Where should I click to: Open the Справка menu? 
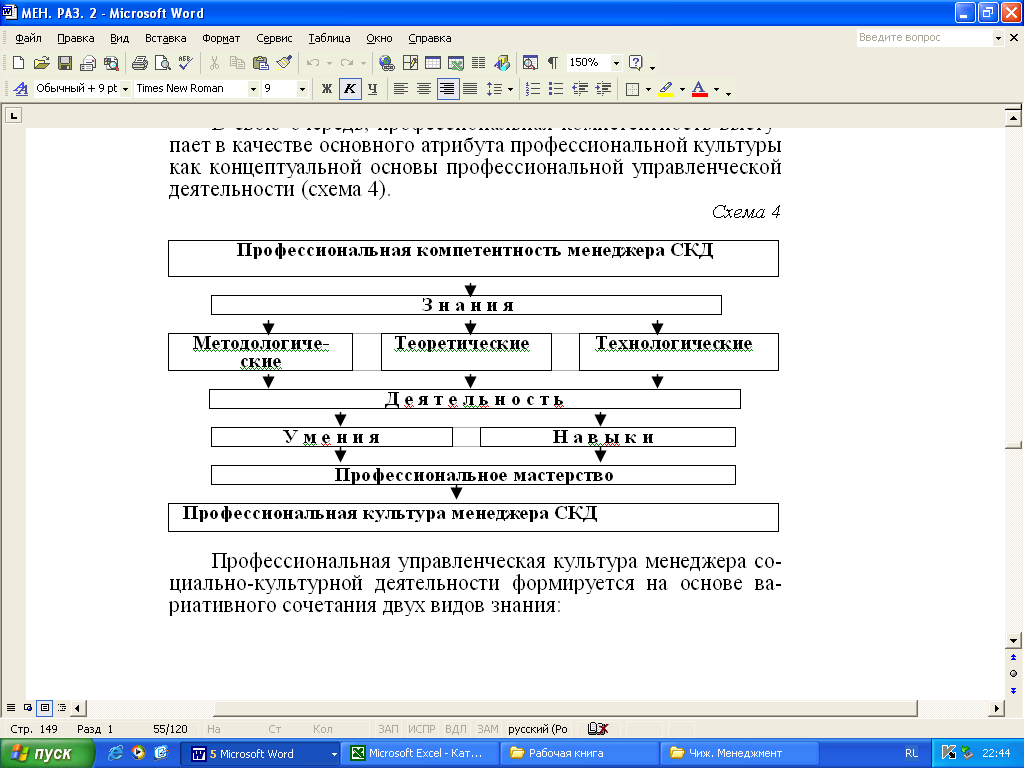430,38
